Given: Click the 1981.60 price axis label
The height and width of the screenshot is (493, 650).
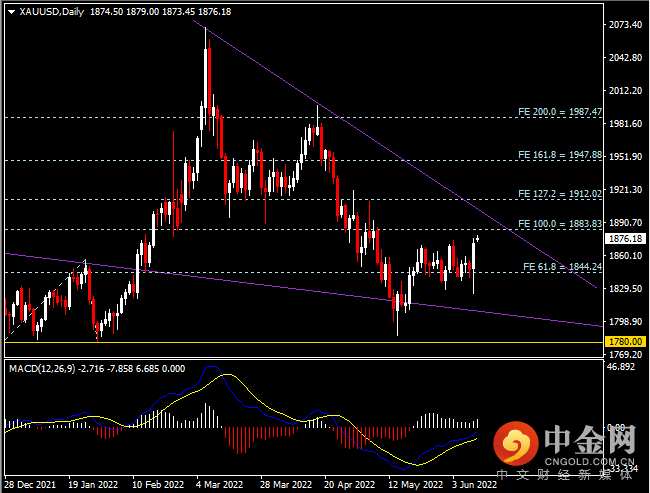Looking at the screenshot, I should [x=625, y=124].
